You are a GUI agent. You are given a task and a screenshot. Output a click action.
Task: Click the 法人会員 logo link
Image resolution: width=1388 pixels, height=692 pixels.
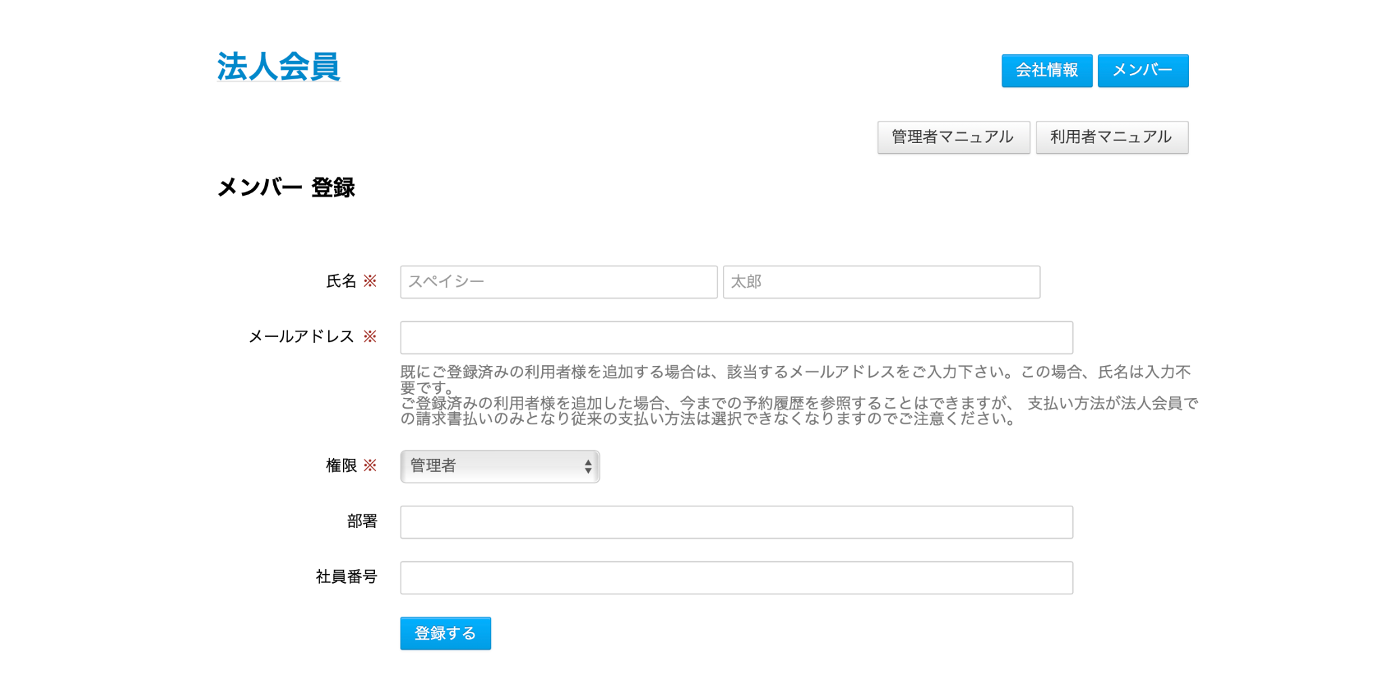278,67
